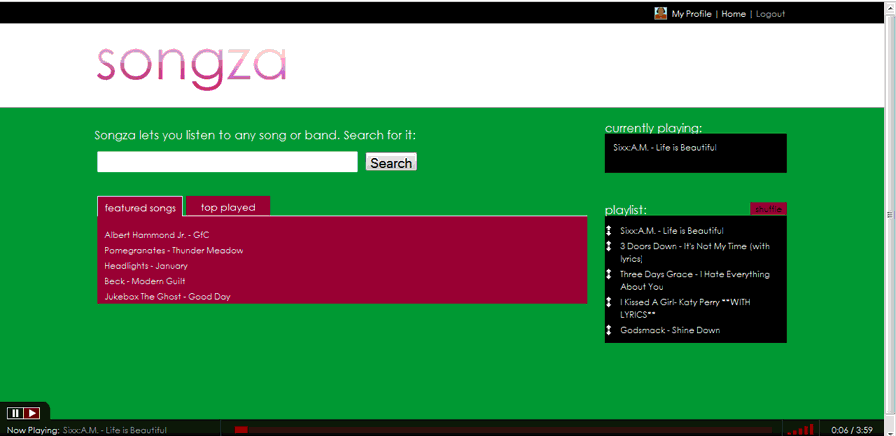Click the Logout link
Screen dimensions: 896x436
coord(770,14)
